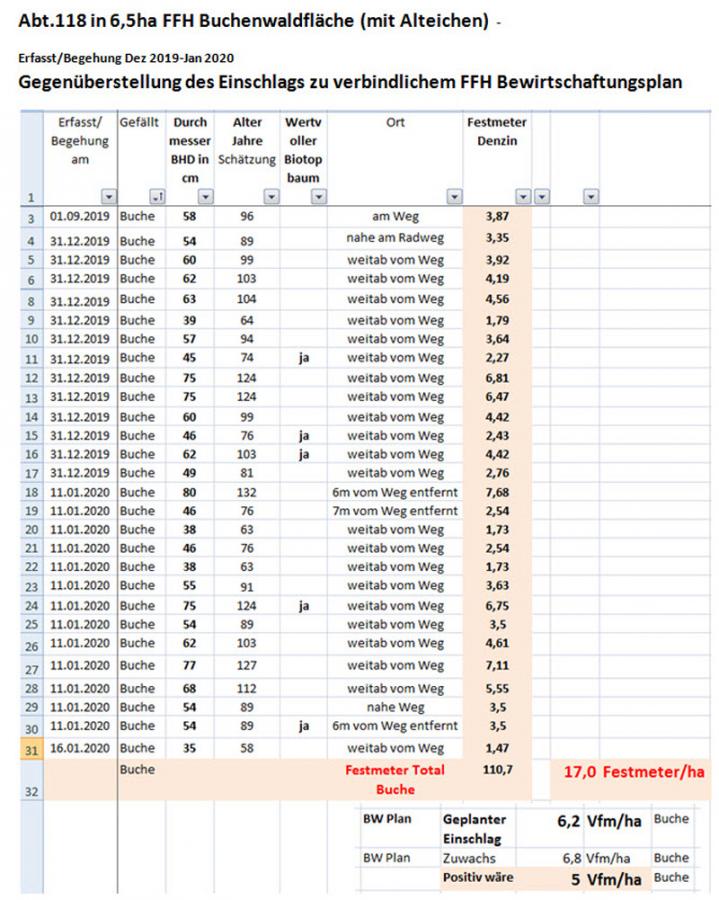Expand the Ort column filter dropdown

click(x=454, y=197)
